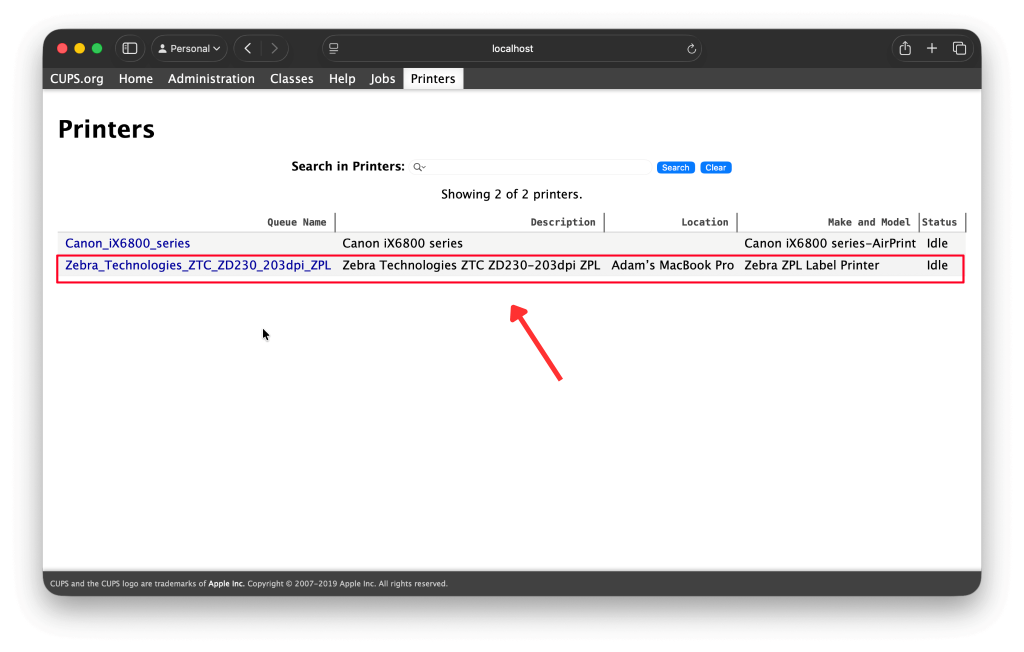Open the Classes tab
The image size is (1024, 652).
tap(291, 79)
